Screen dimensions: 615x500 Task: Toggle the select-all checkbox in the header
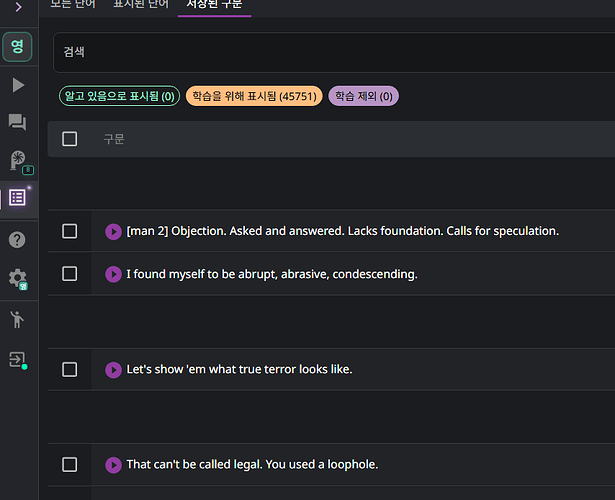pos(69,139)
